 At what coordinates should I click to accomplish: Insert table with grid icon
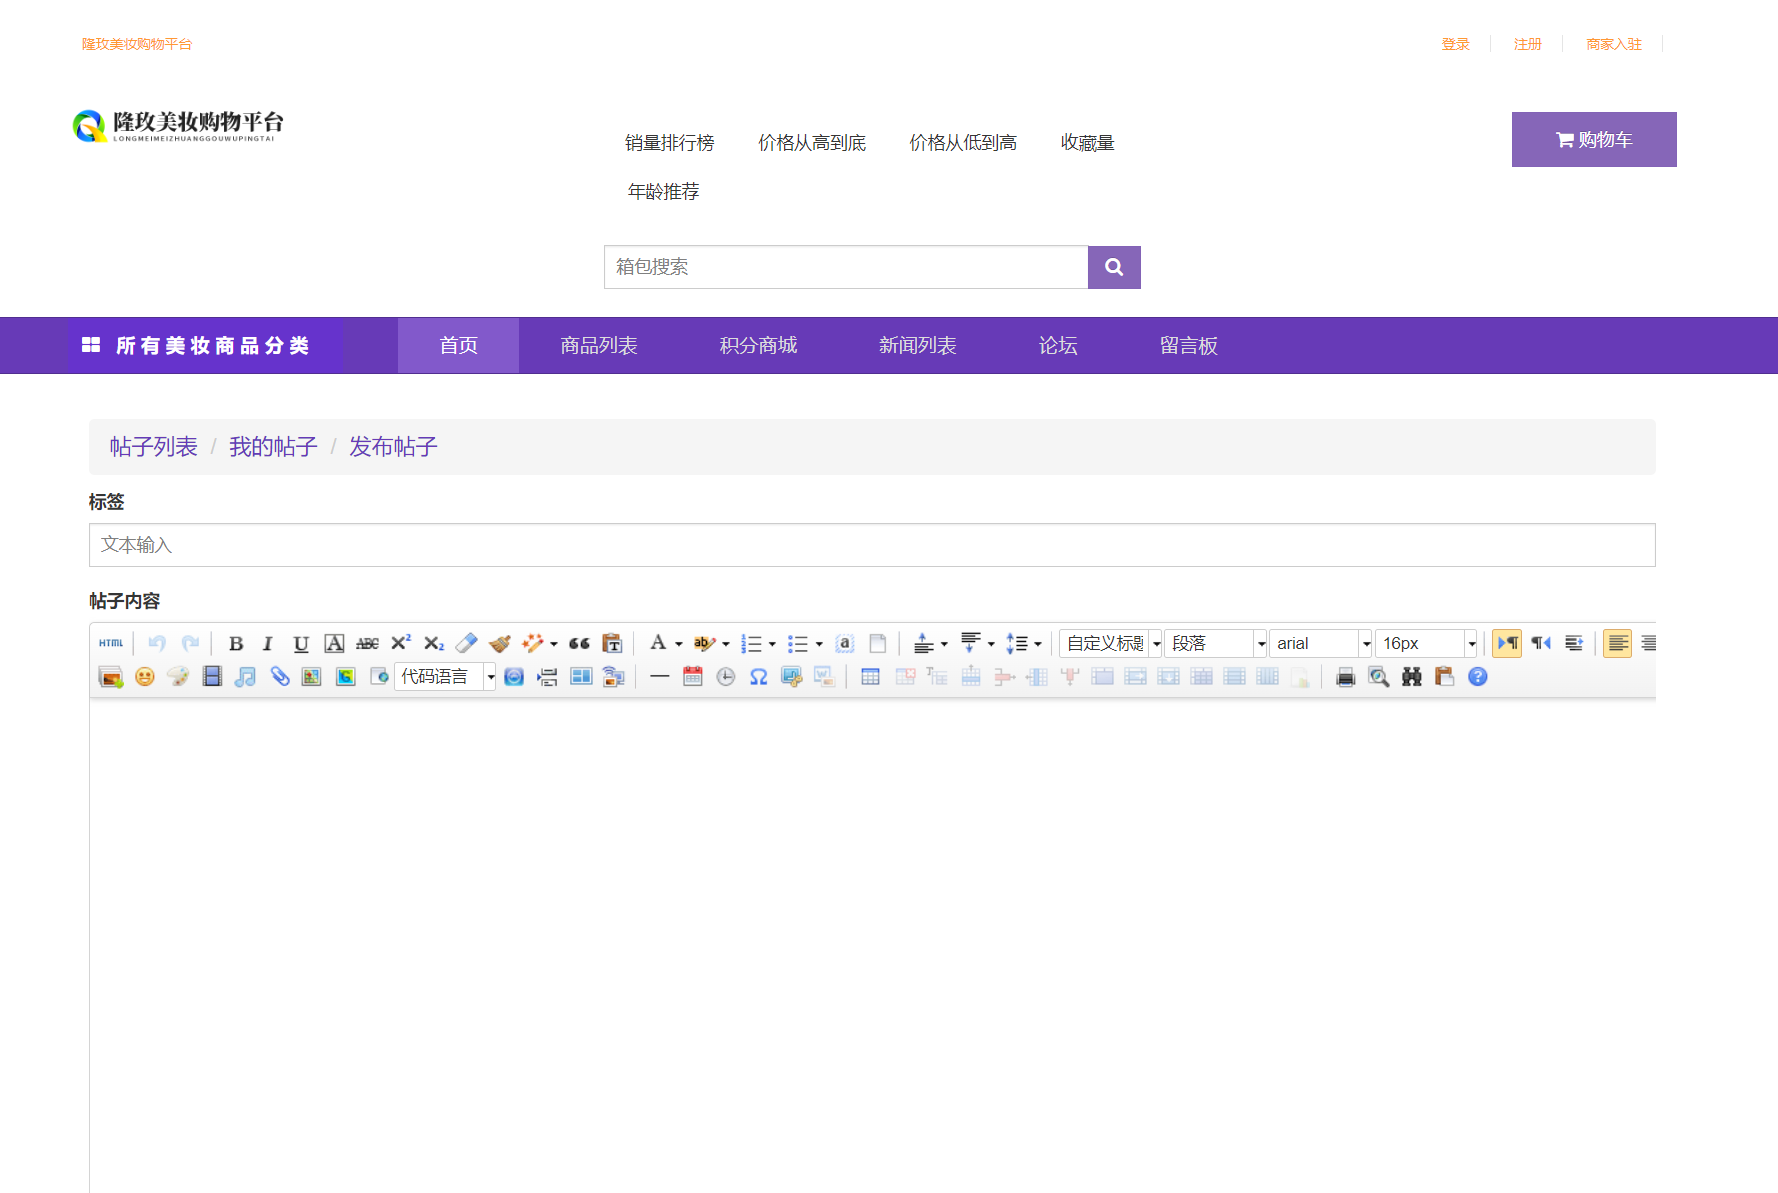coord(870,677)
